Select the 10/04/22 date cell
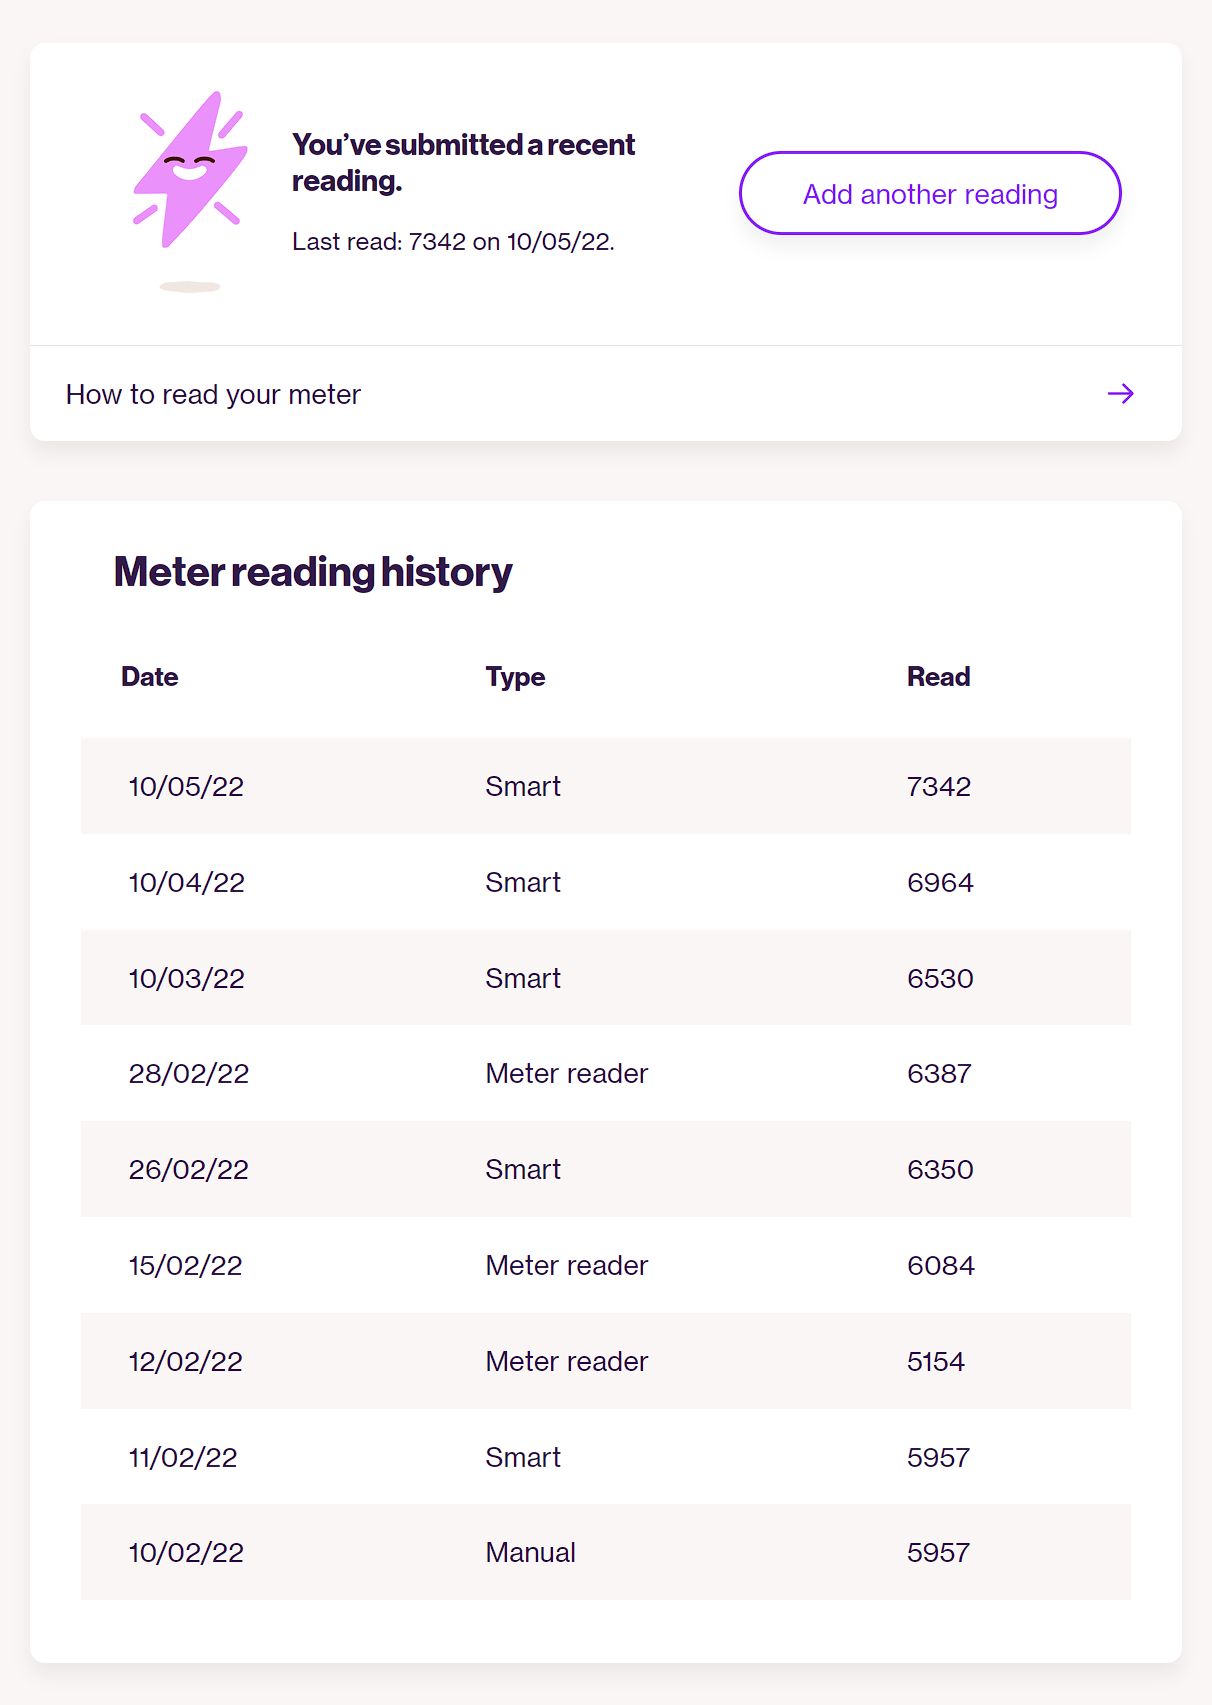Screen dimensions: 1212x1705 pos(187,882)
